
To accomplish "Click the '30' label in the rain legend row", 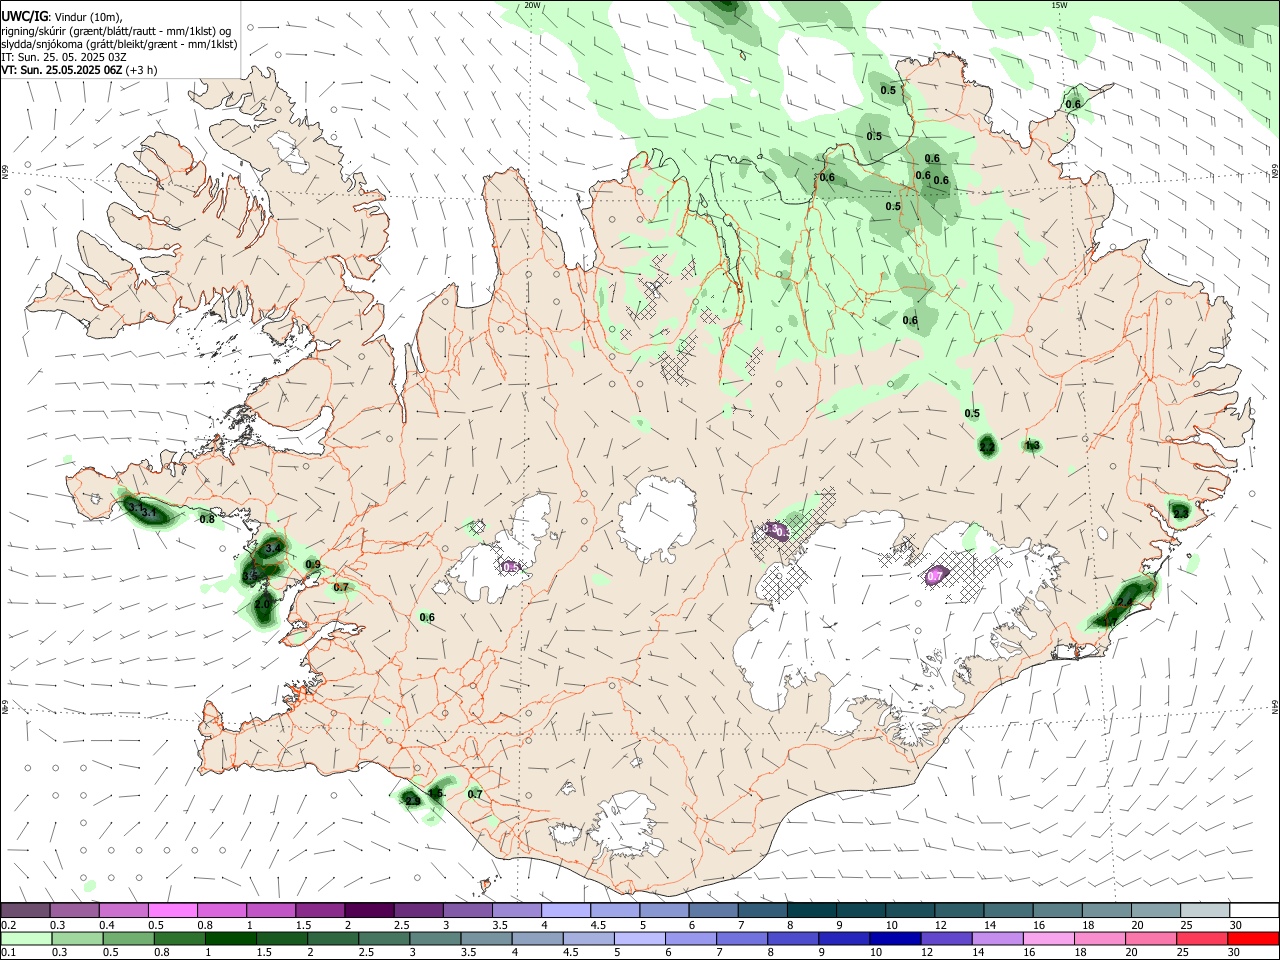I will tap(1235, 953).
